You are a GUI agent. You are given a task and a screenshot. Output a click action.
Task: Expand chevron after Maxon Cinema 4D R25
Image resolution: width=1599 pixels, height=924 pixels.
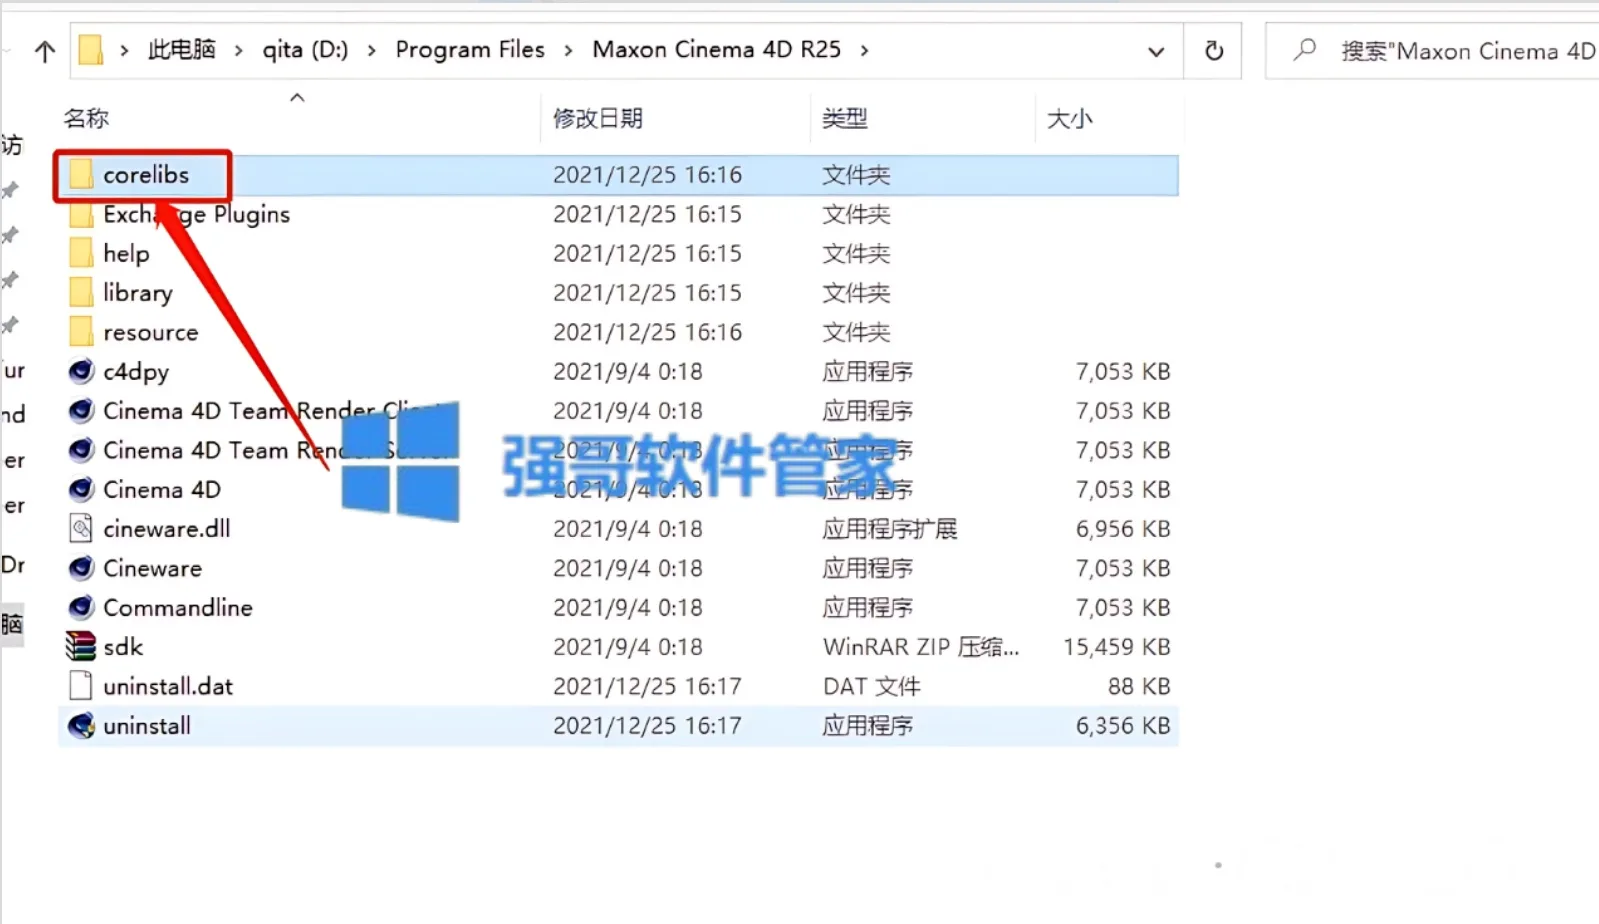864,51
